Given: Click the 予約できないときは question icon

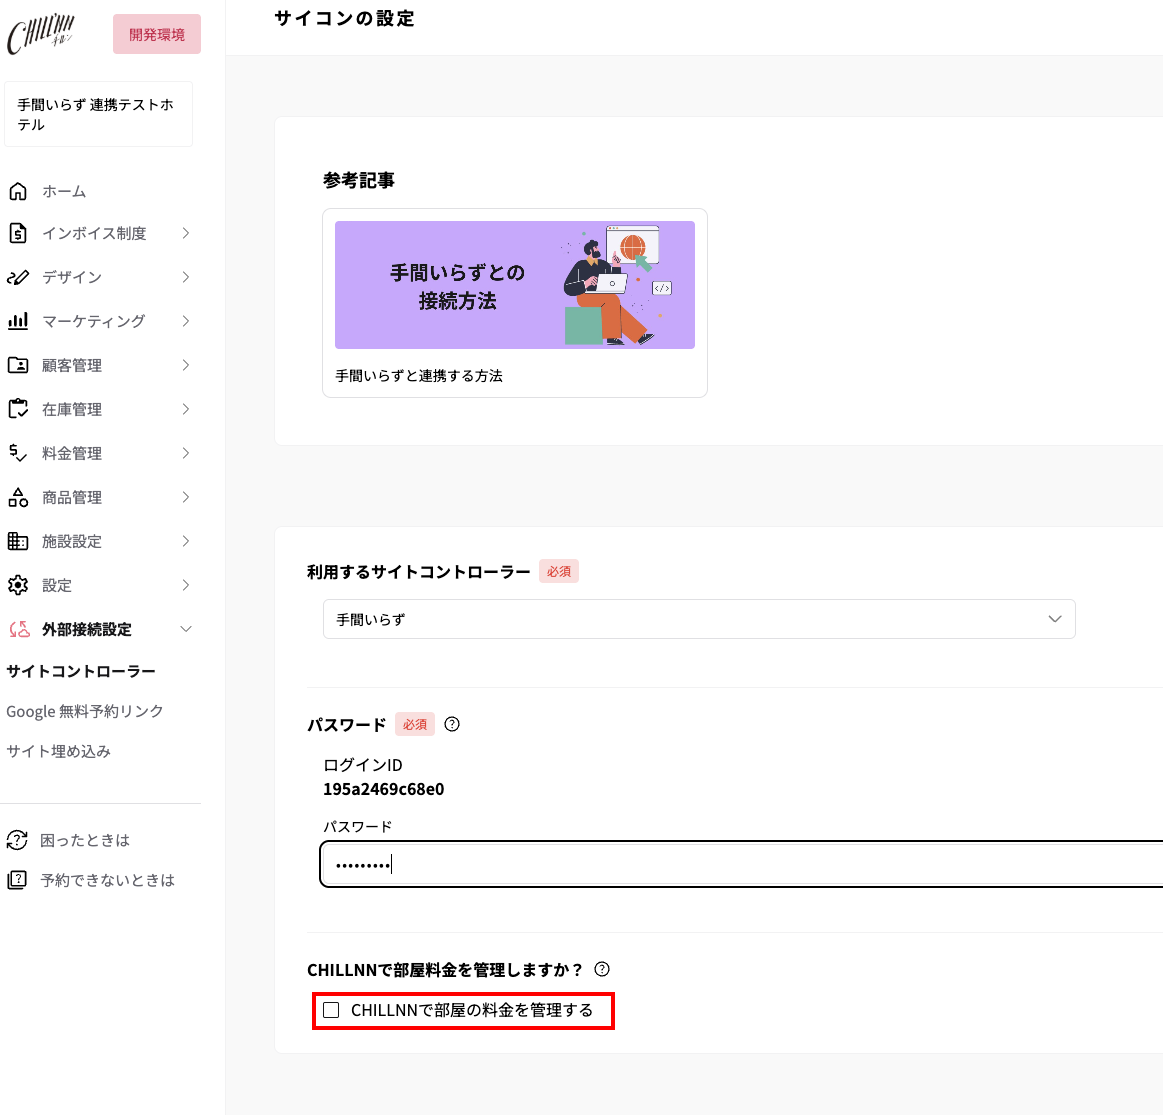Looking at the screenshot, I should click(17, 880).
